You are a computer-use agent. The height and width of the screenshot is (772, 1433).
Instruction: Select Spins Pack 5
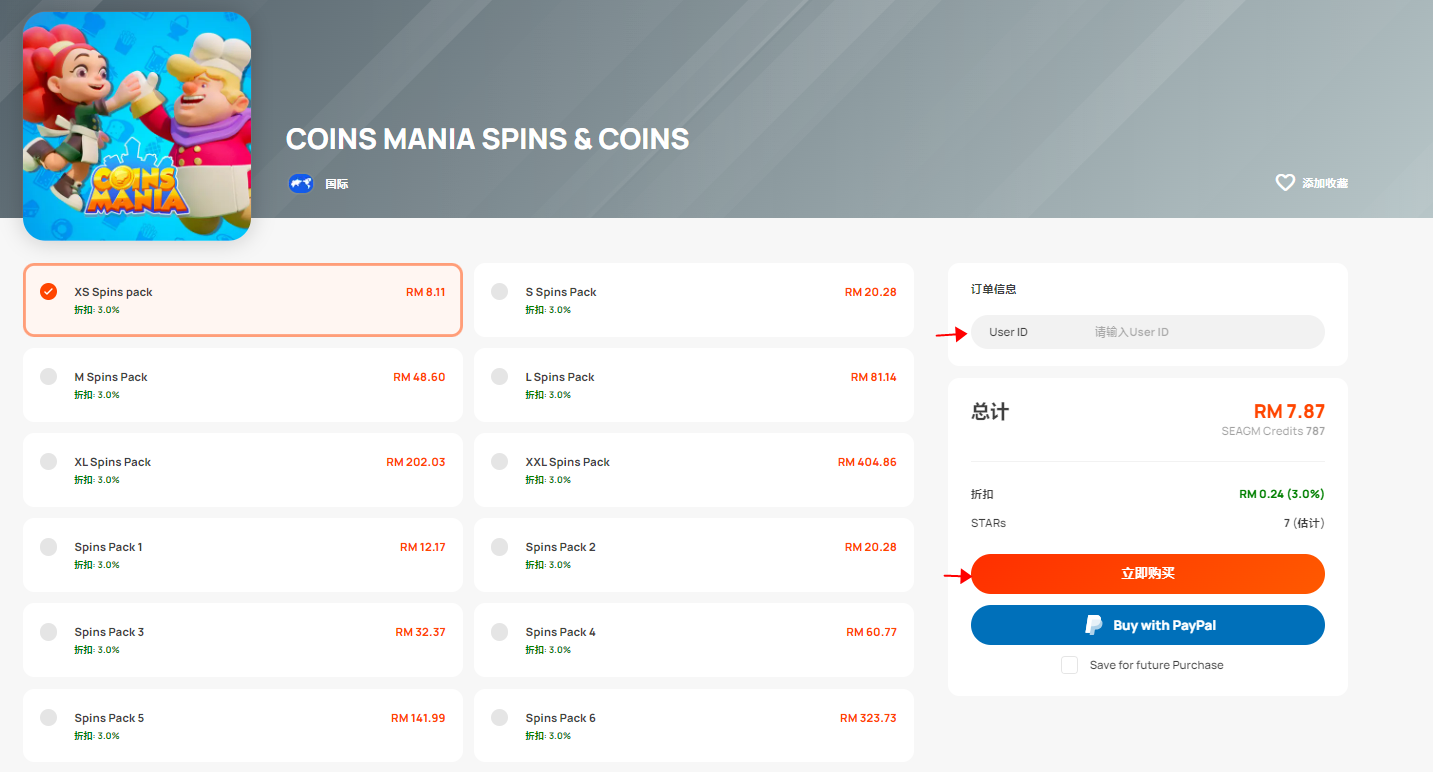coord(243,725)
